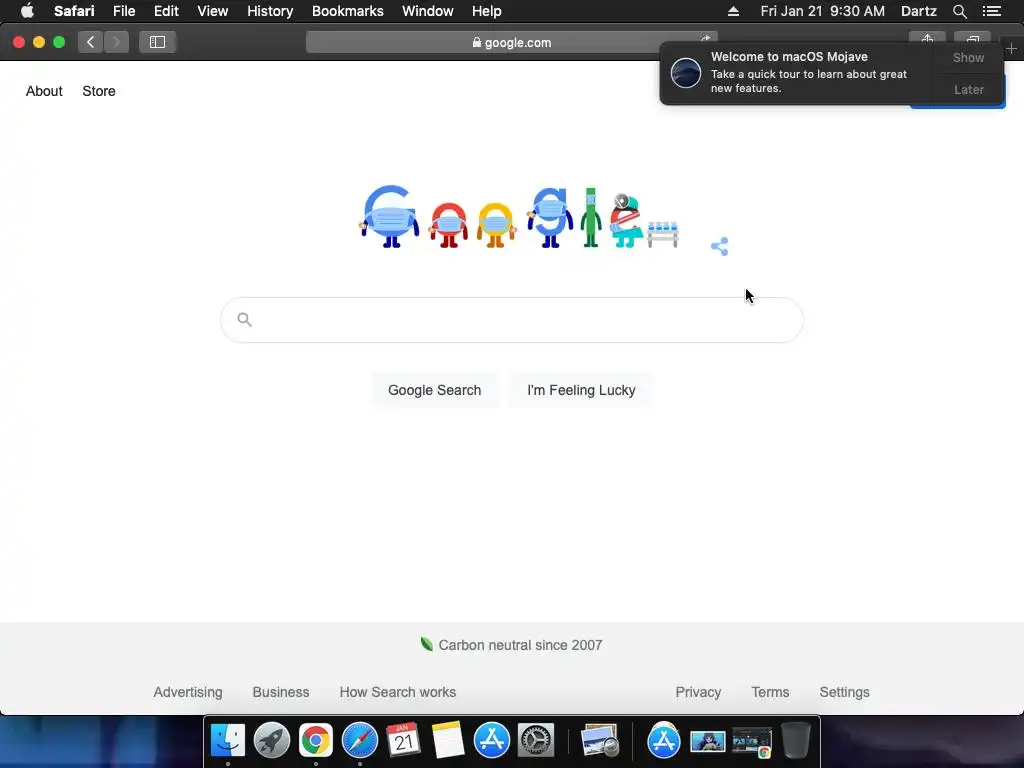Open a new tab with the plus button

[1011, 49]
